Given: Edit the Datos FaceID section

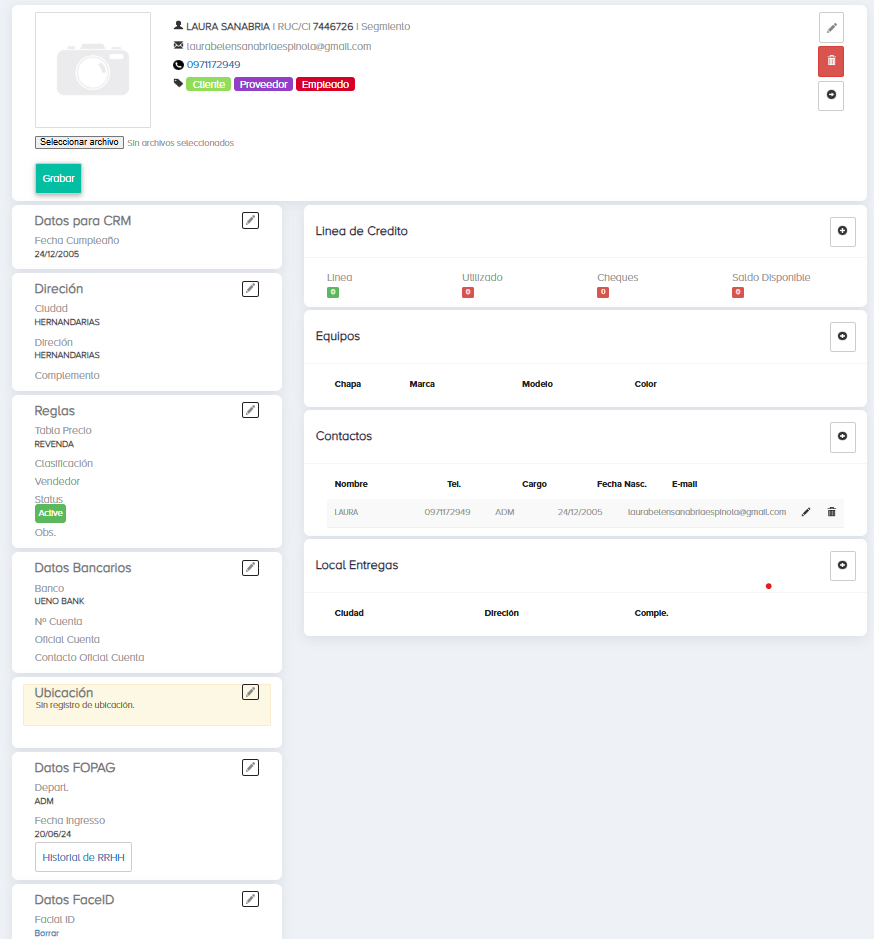Looking at the screenshot, I should (250, 899).
